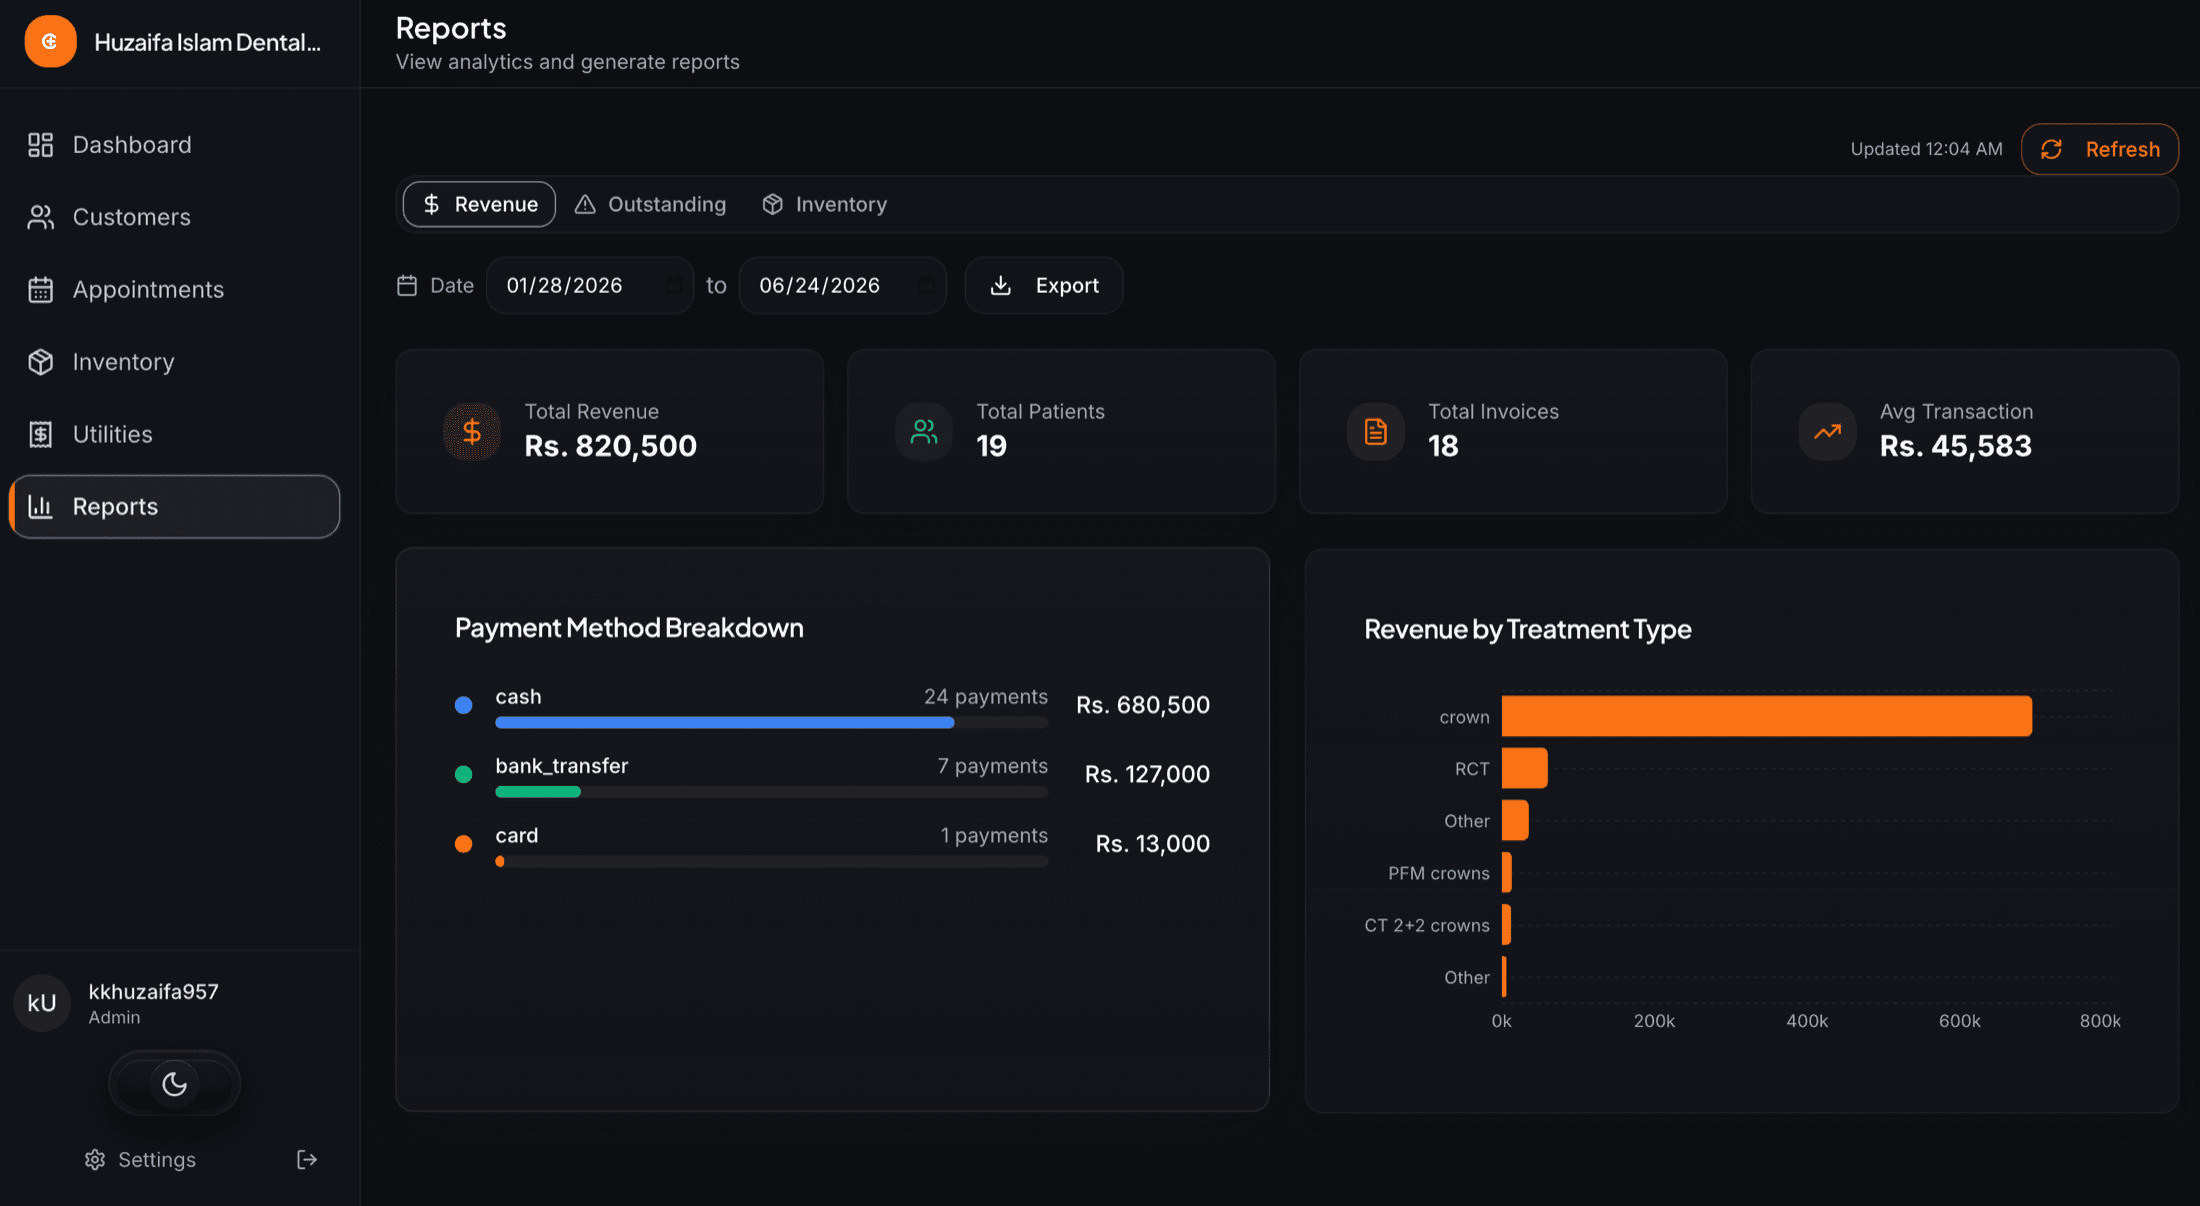Click the Total Patients people icon

tap(924, 431)
